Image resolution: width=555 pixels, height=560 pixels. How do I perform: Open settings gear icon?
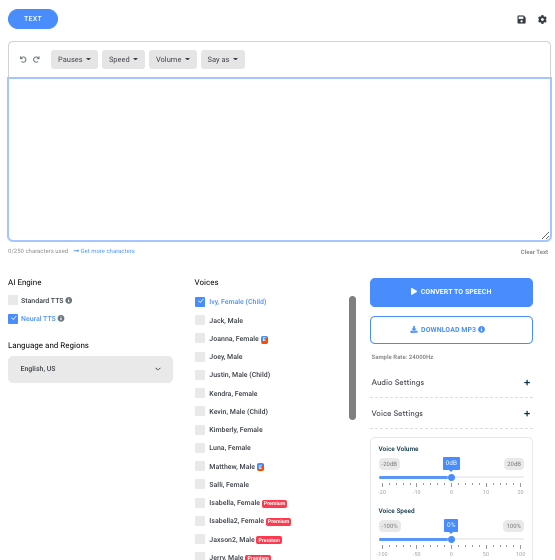click(x=542, y=20)
